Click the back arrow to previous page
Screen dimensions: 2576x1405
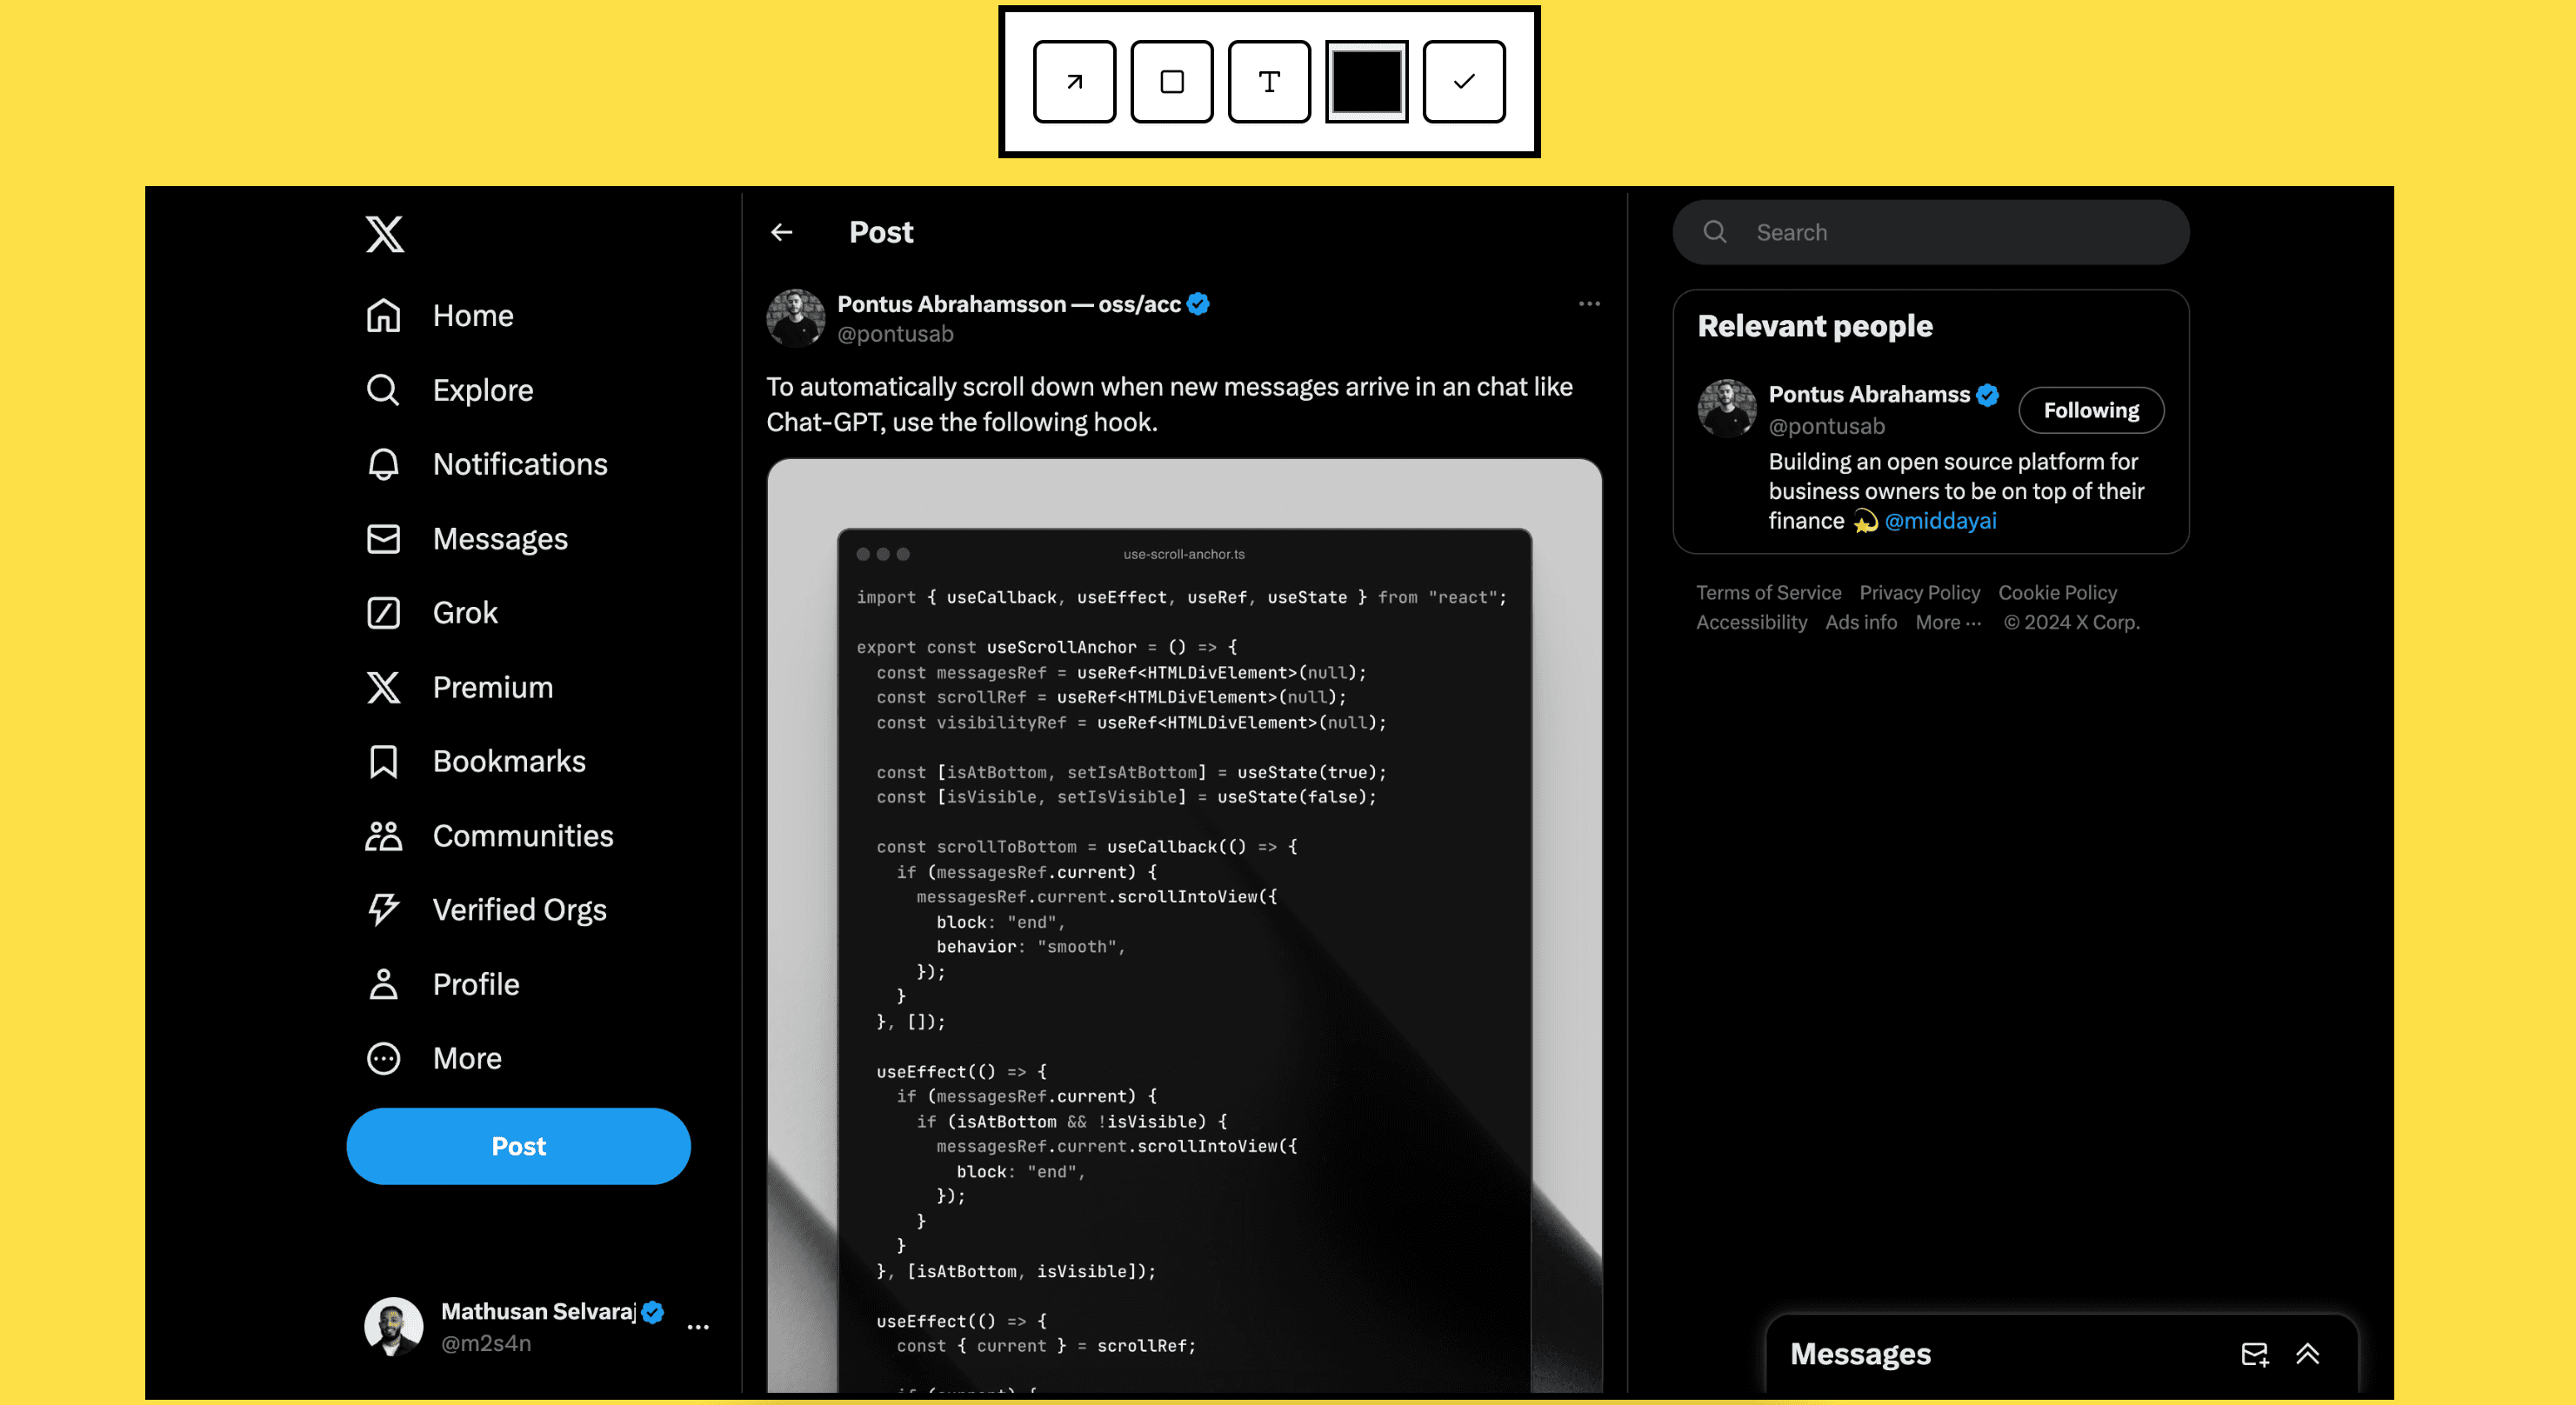[x=782, y=230]
